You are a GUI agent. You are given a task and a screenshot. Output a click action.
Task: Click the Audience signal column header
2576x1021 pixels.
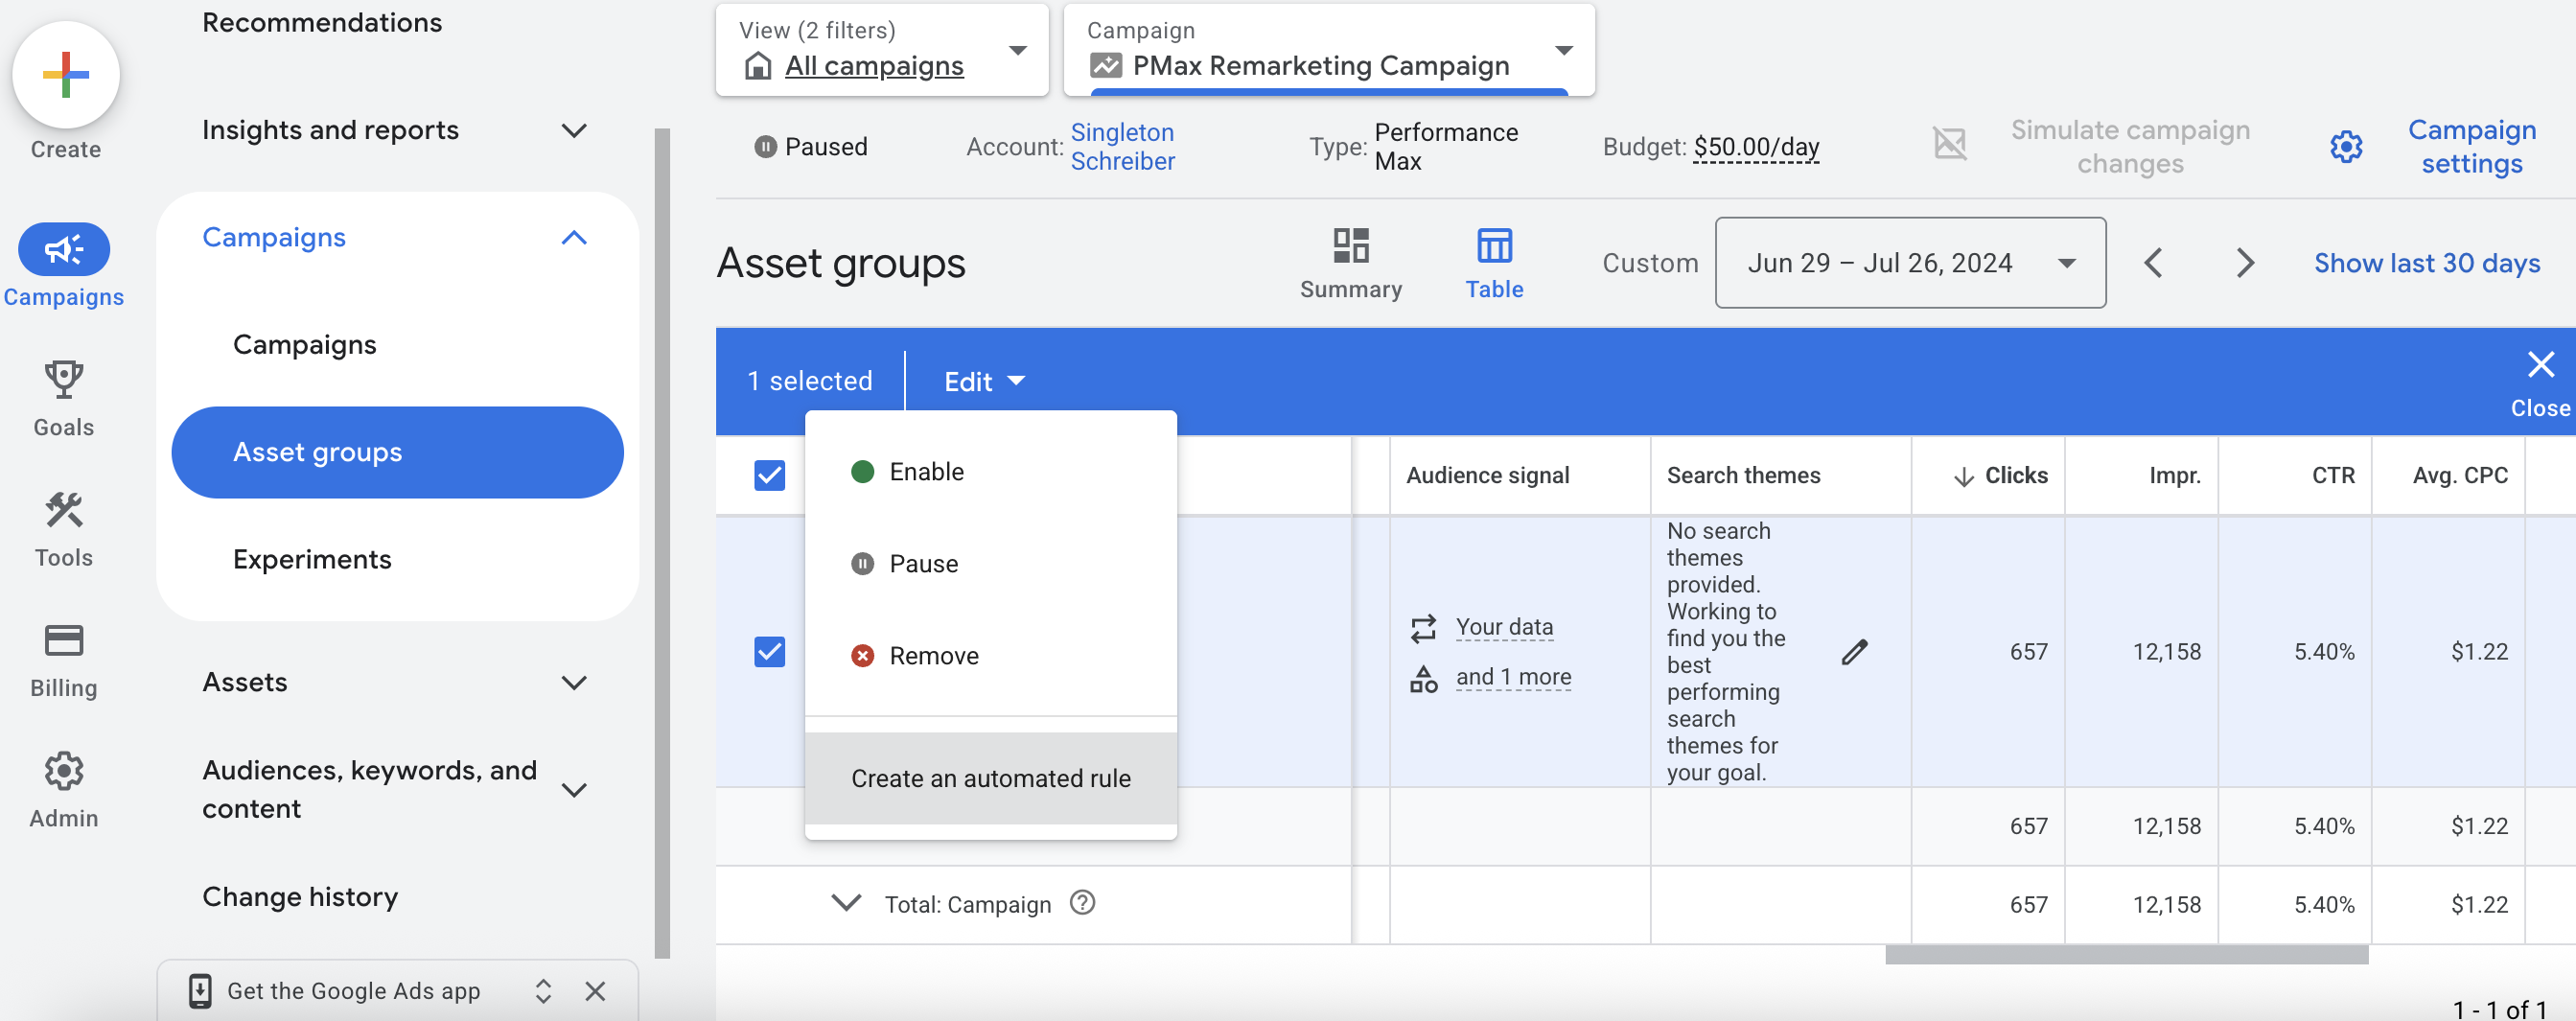pos(1487,476)
